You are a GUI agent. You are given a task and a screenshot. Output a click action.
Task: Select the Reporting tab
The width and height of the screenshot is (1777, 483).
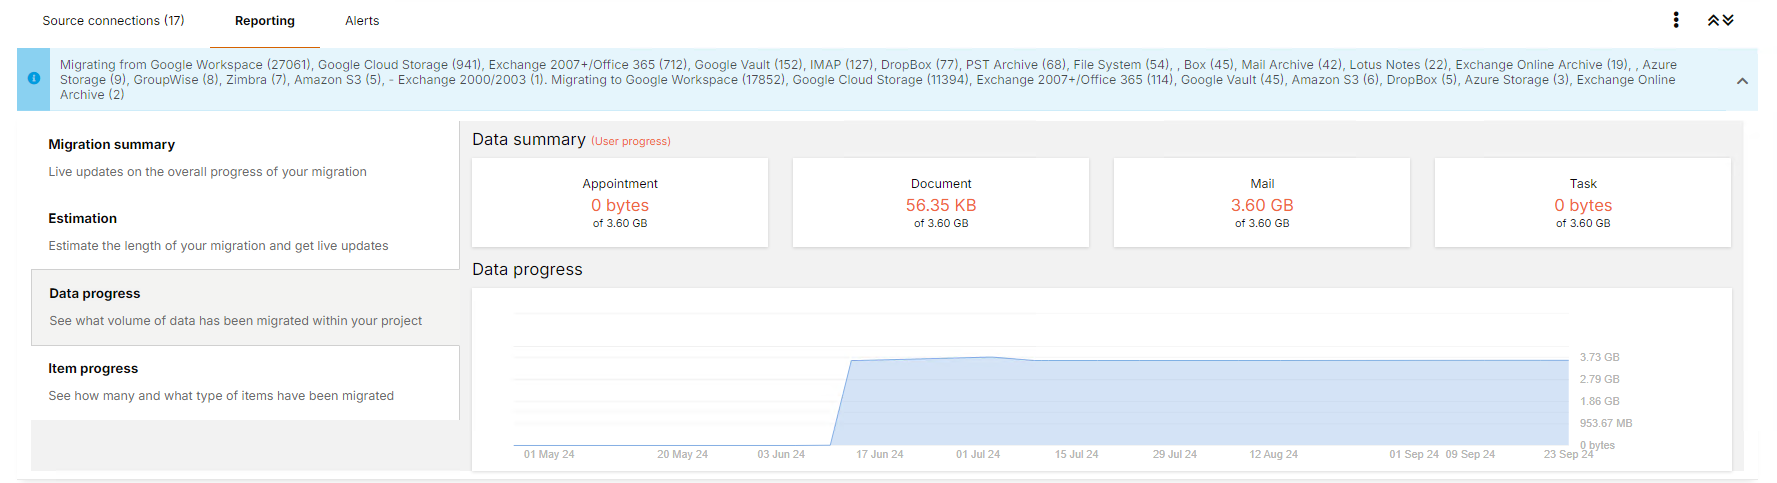pos(265,20)
